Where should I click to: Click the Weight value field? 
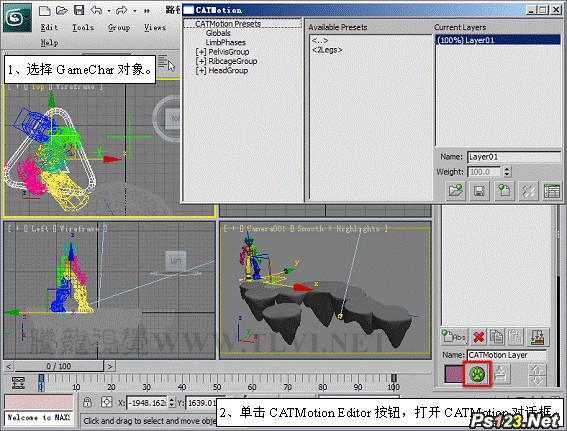484,172
